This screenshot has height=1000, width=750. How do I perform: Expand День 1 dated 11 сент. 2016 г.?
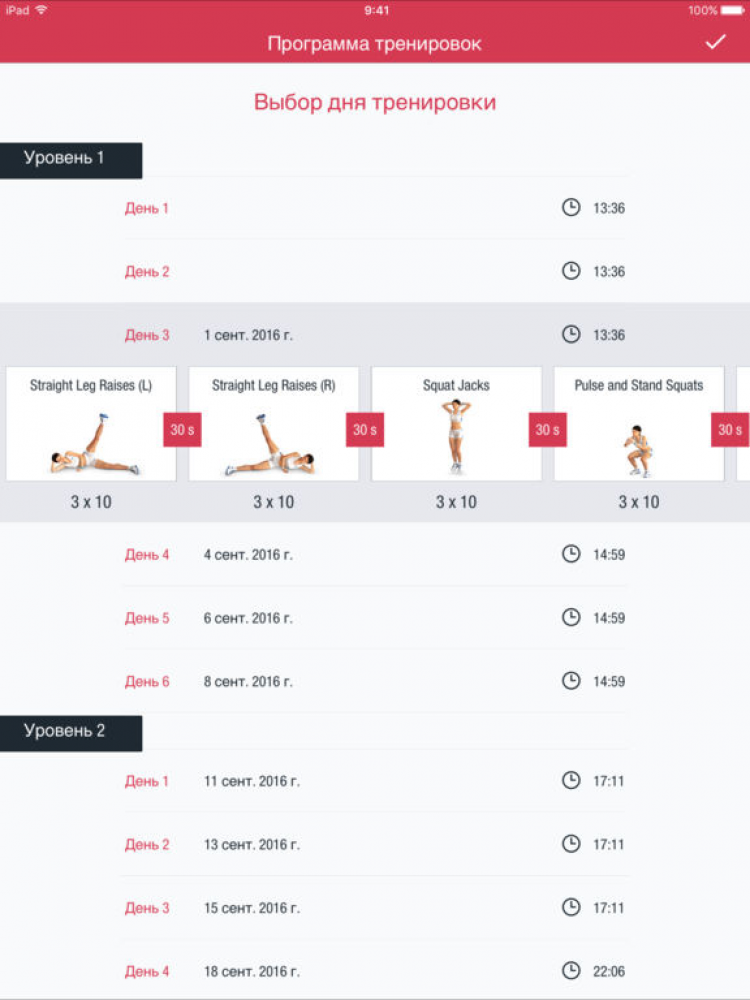(147, 781)
